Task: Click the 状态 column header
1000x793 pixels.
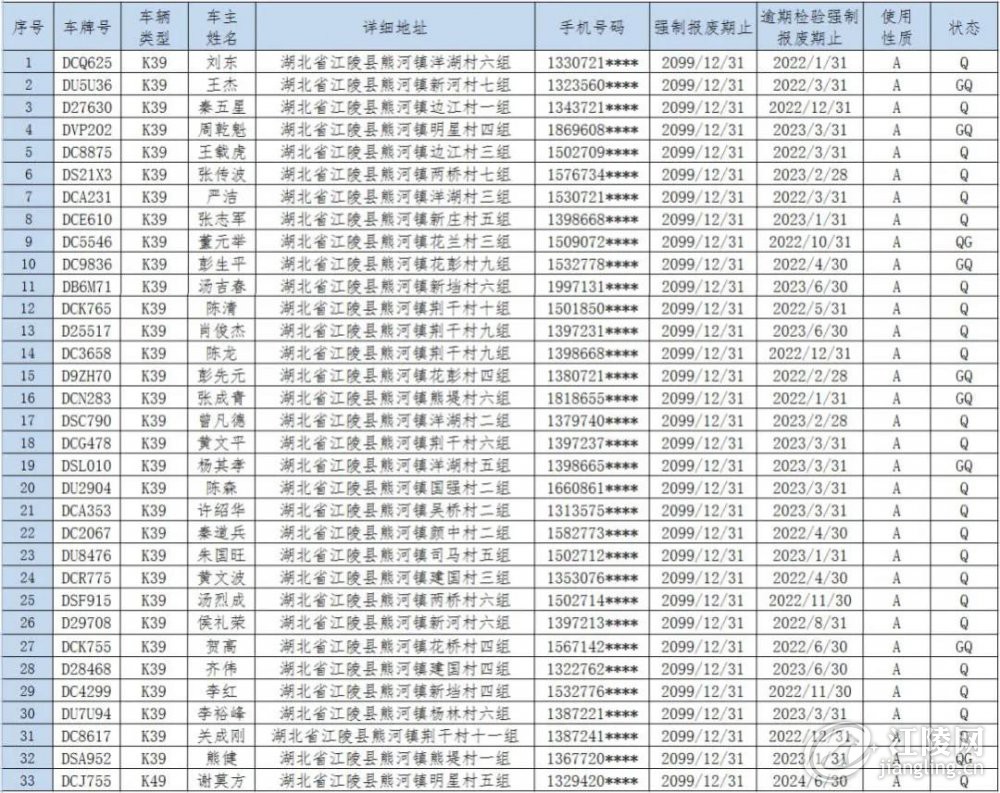Action: 964,27
